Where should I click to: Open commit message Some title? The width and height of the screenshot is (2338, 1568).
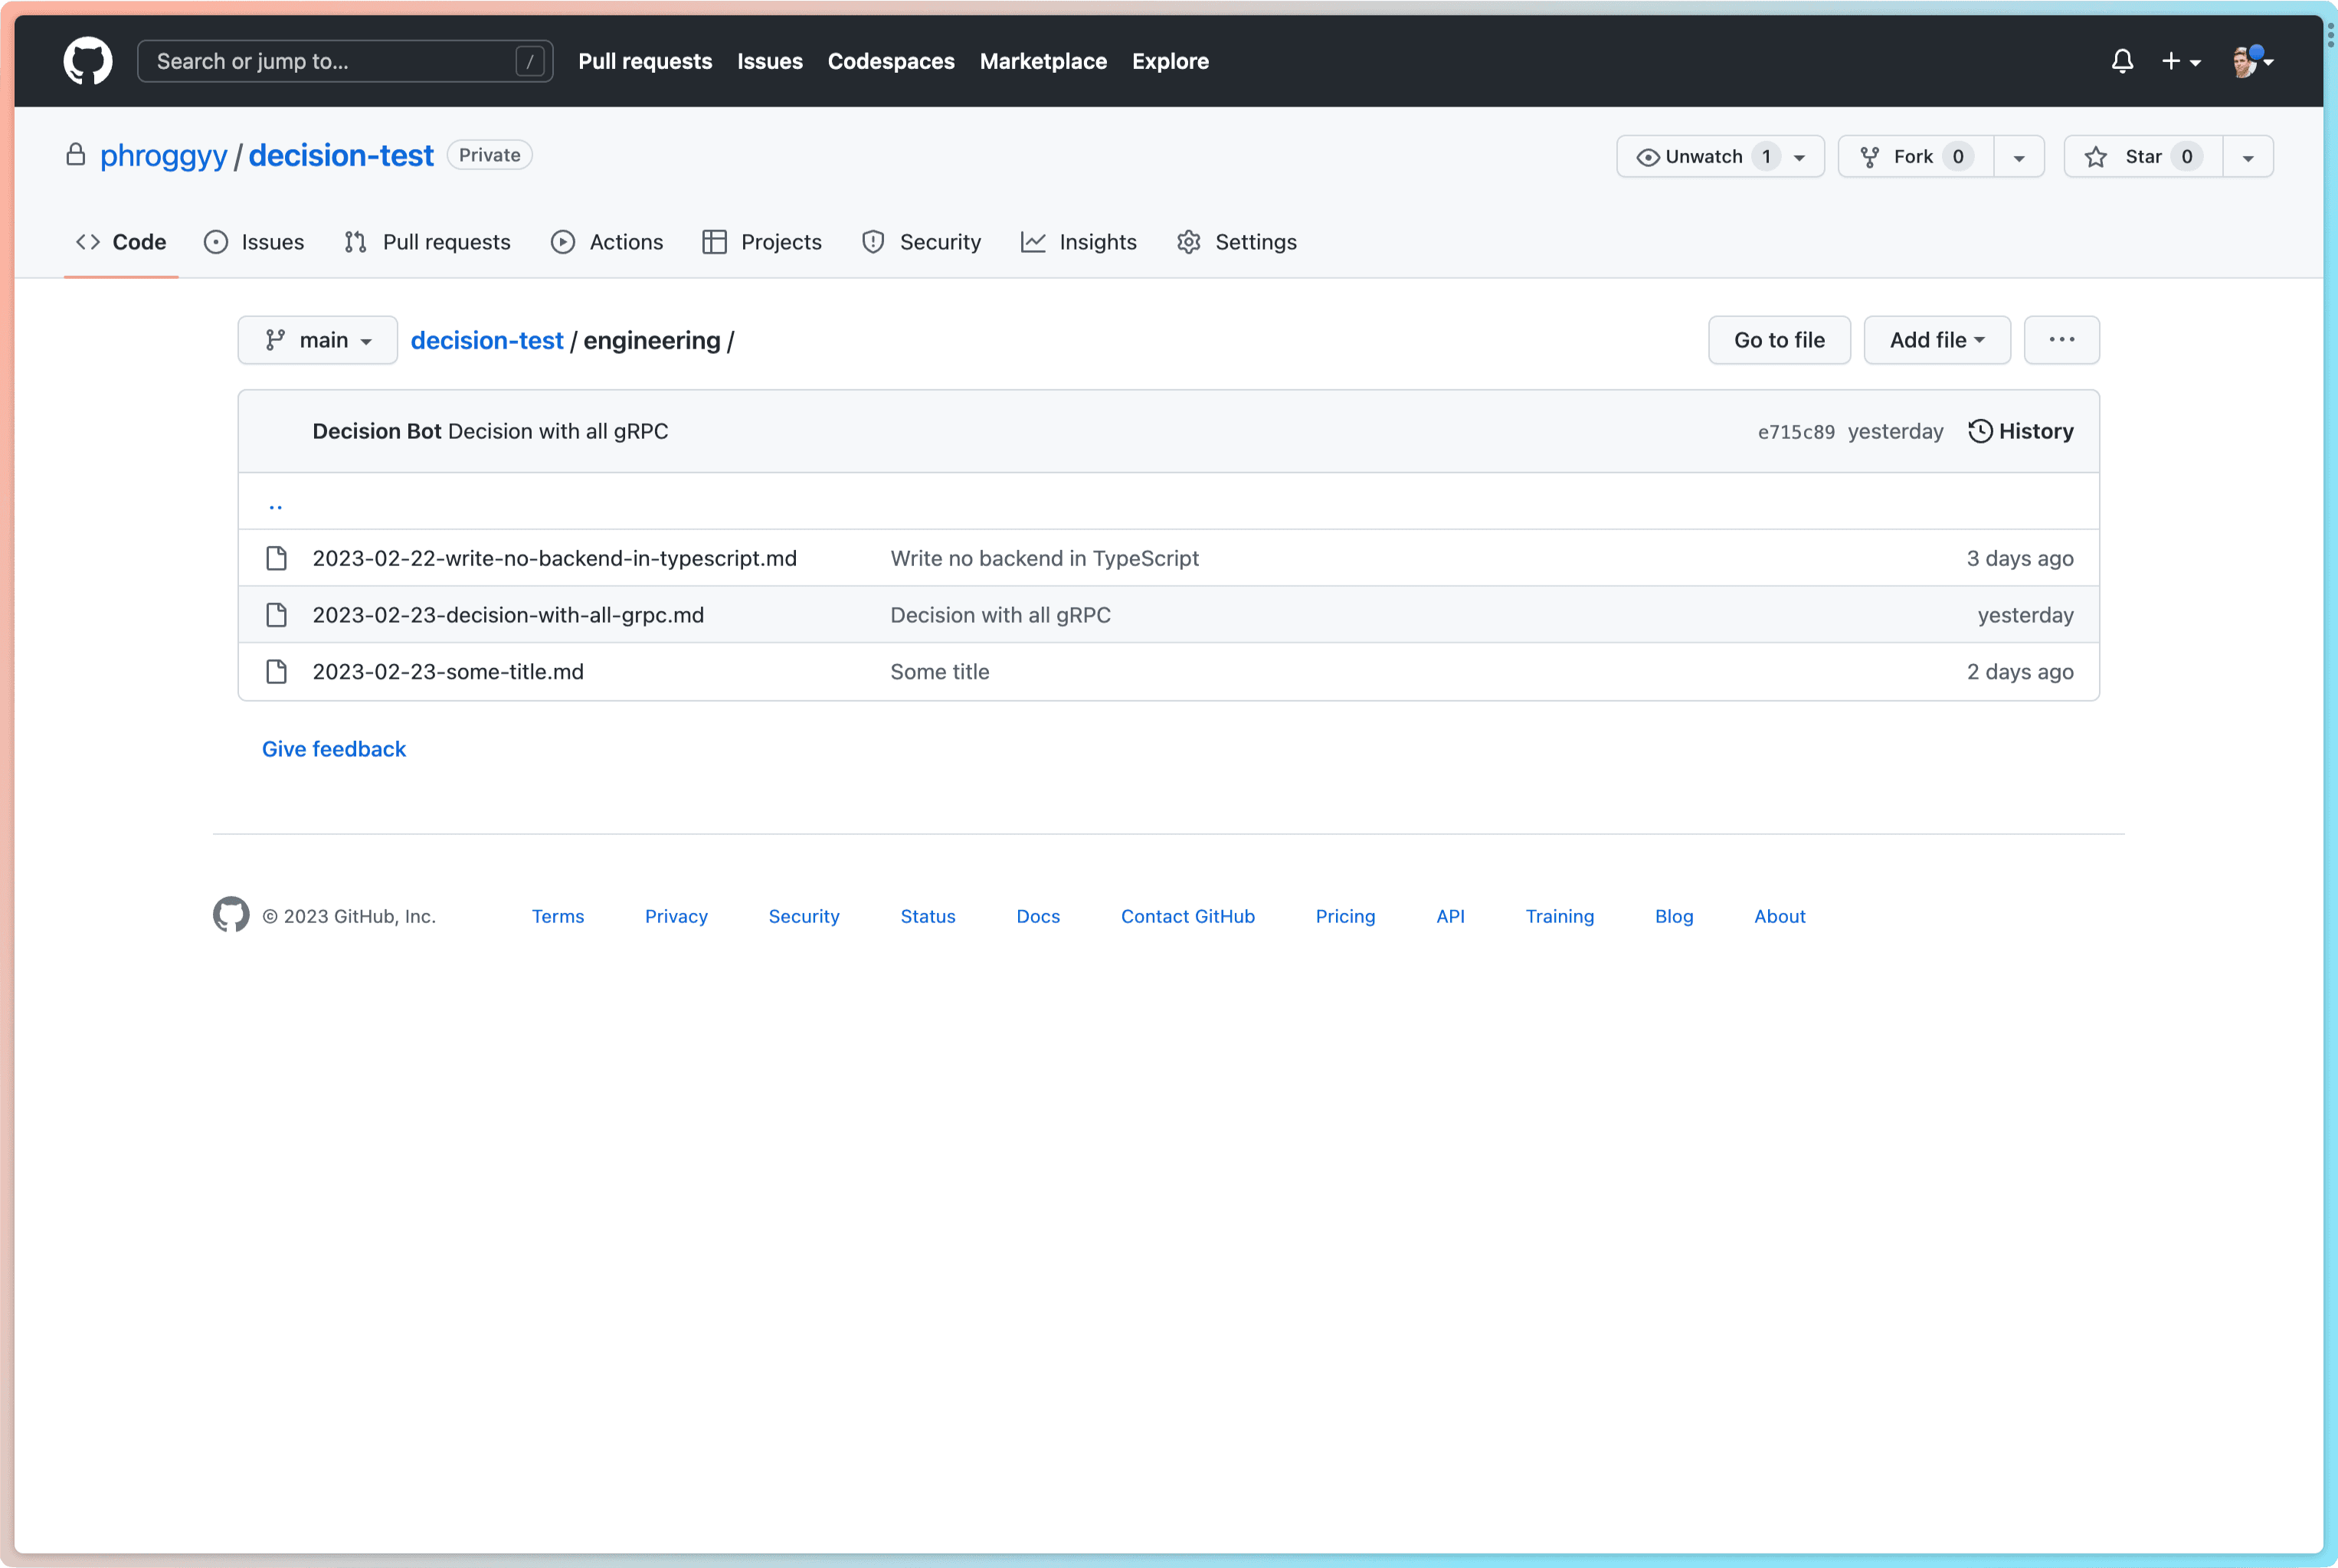[940, 672]
